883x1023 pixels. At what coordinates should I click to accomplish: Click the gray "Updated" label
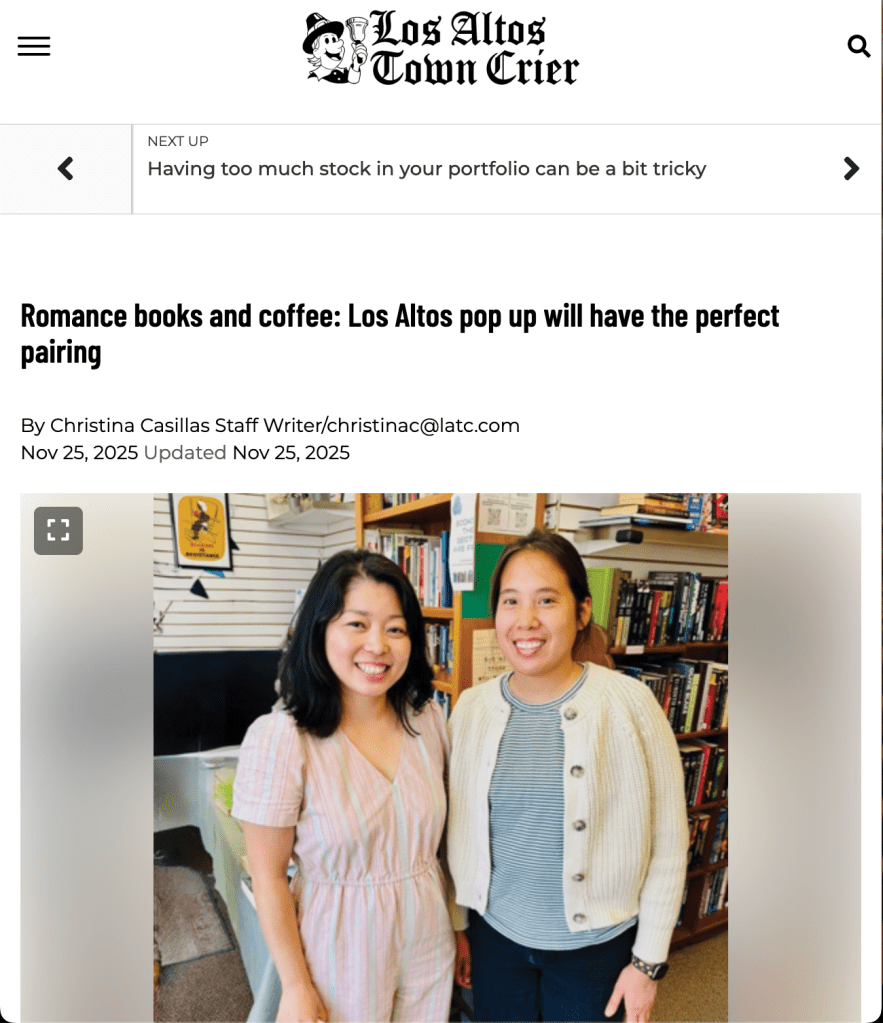tap(185, 453)
